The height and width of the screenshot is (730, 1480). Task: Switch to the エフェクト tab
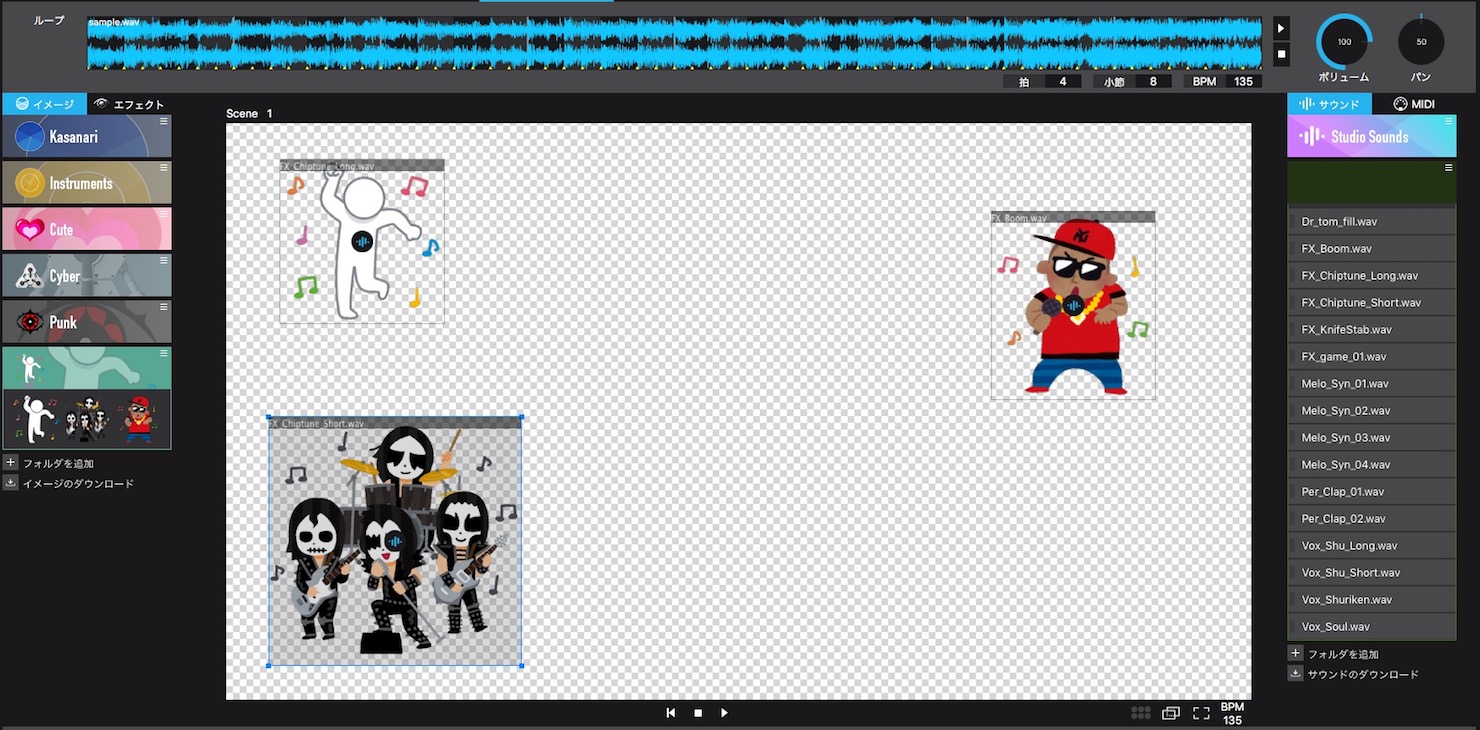click(129, 104)
